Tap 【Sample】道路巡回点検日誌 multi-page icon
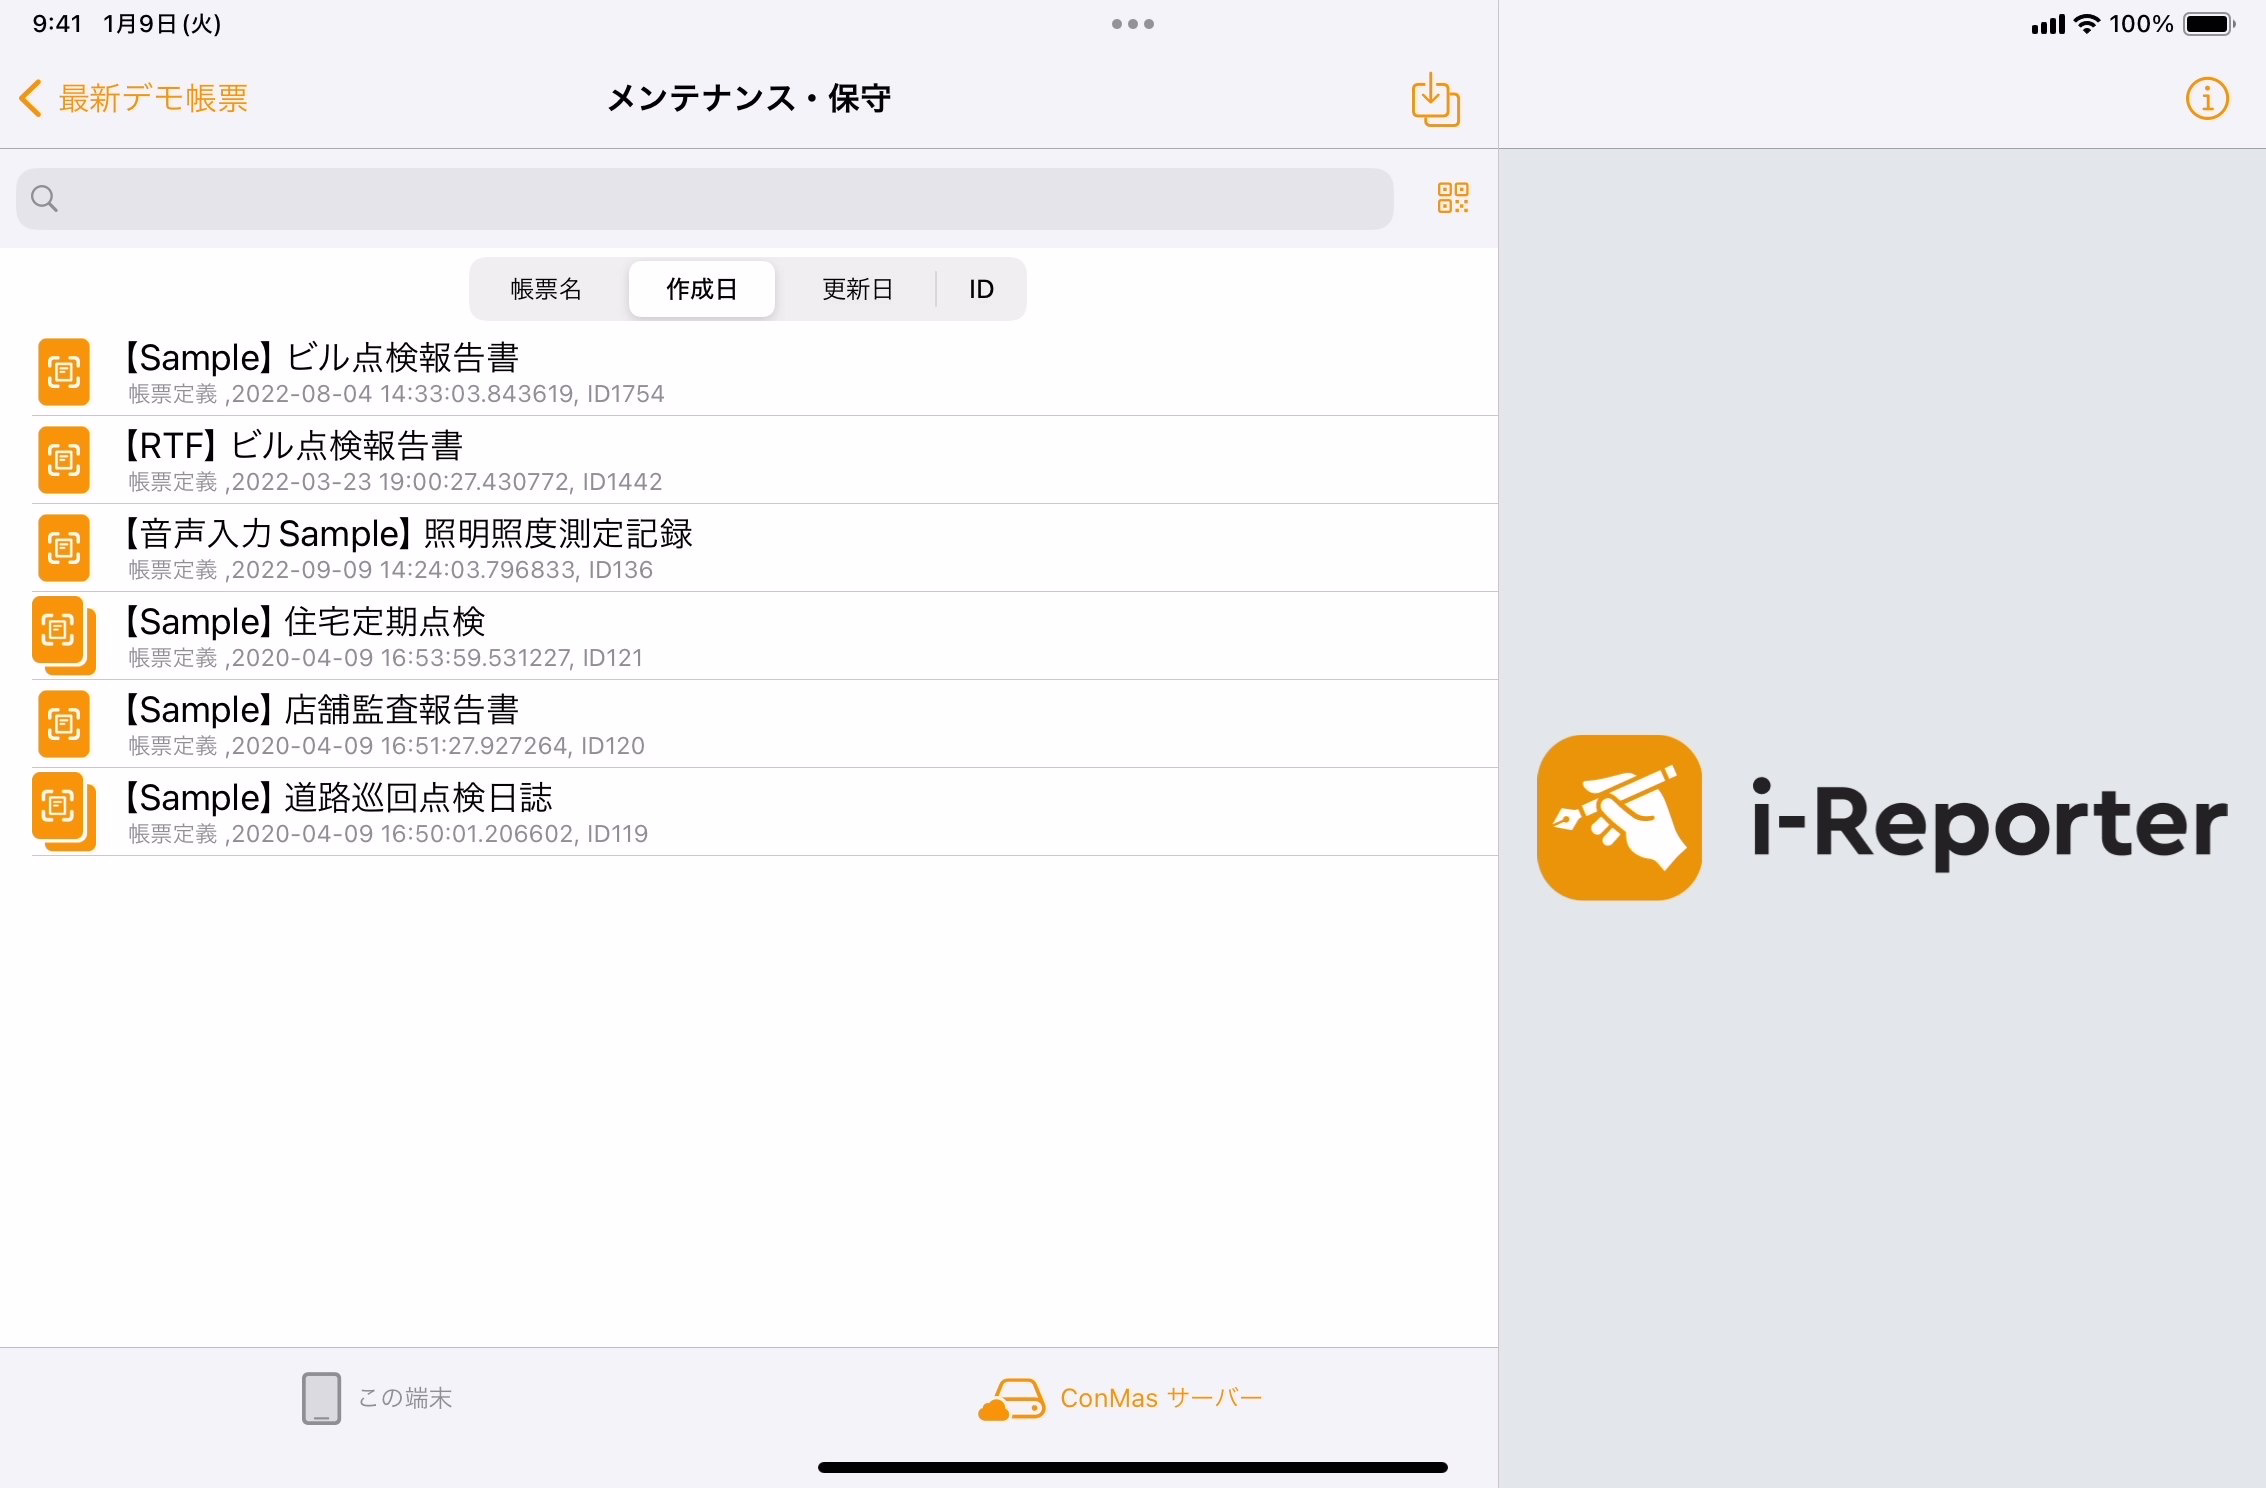 point(64,812)
